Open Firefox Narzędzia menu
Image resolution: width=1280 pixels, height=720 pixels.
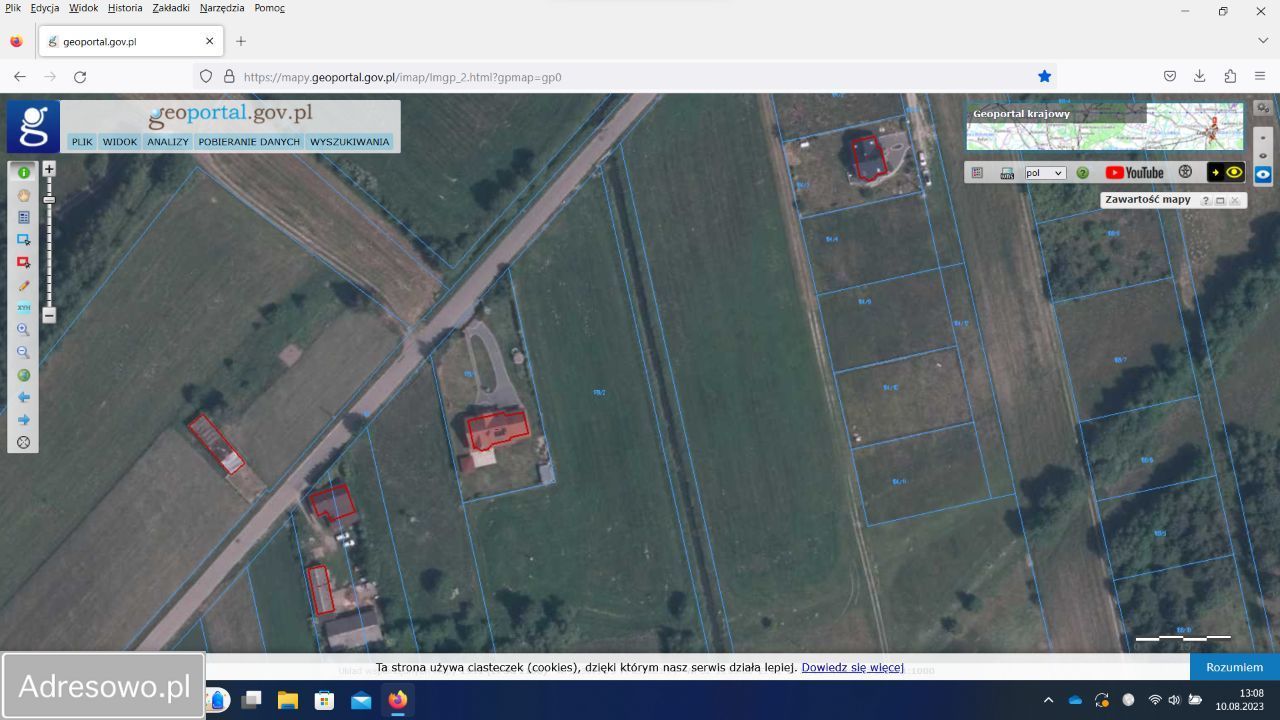pyautogui.click(x=222, y=8)
